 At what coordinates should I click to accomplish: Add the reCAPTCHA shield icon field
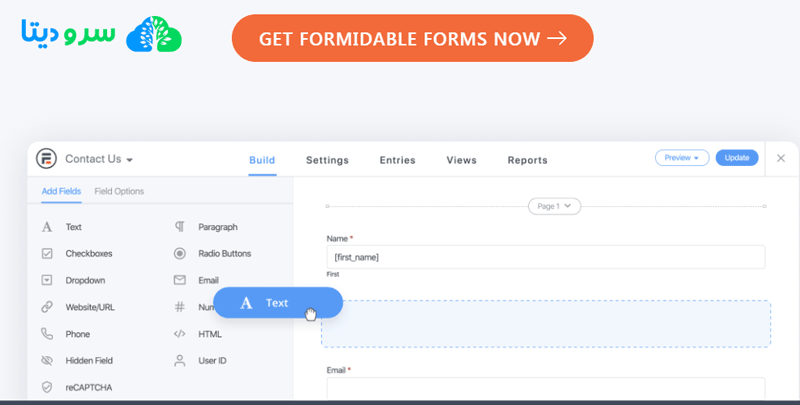47,387
